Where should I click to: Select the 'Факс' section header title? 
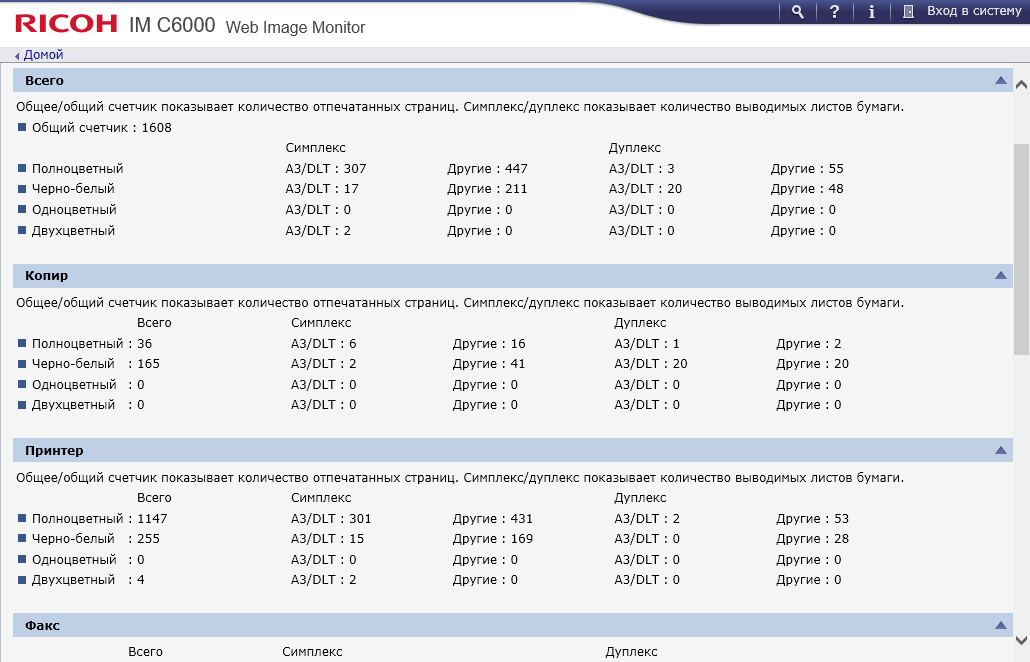42,625
